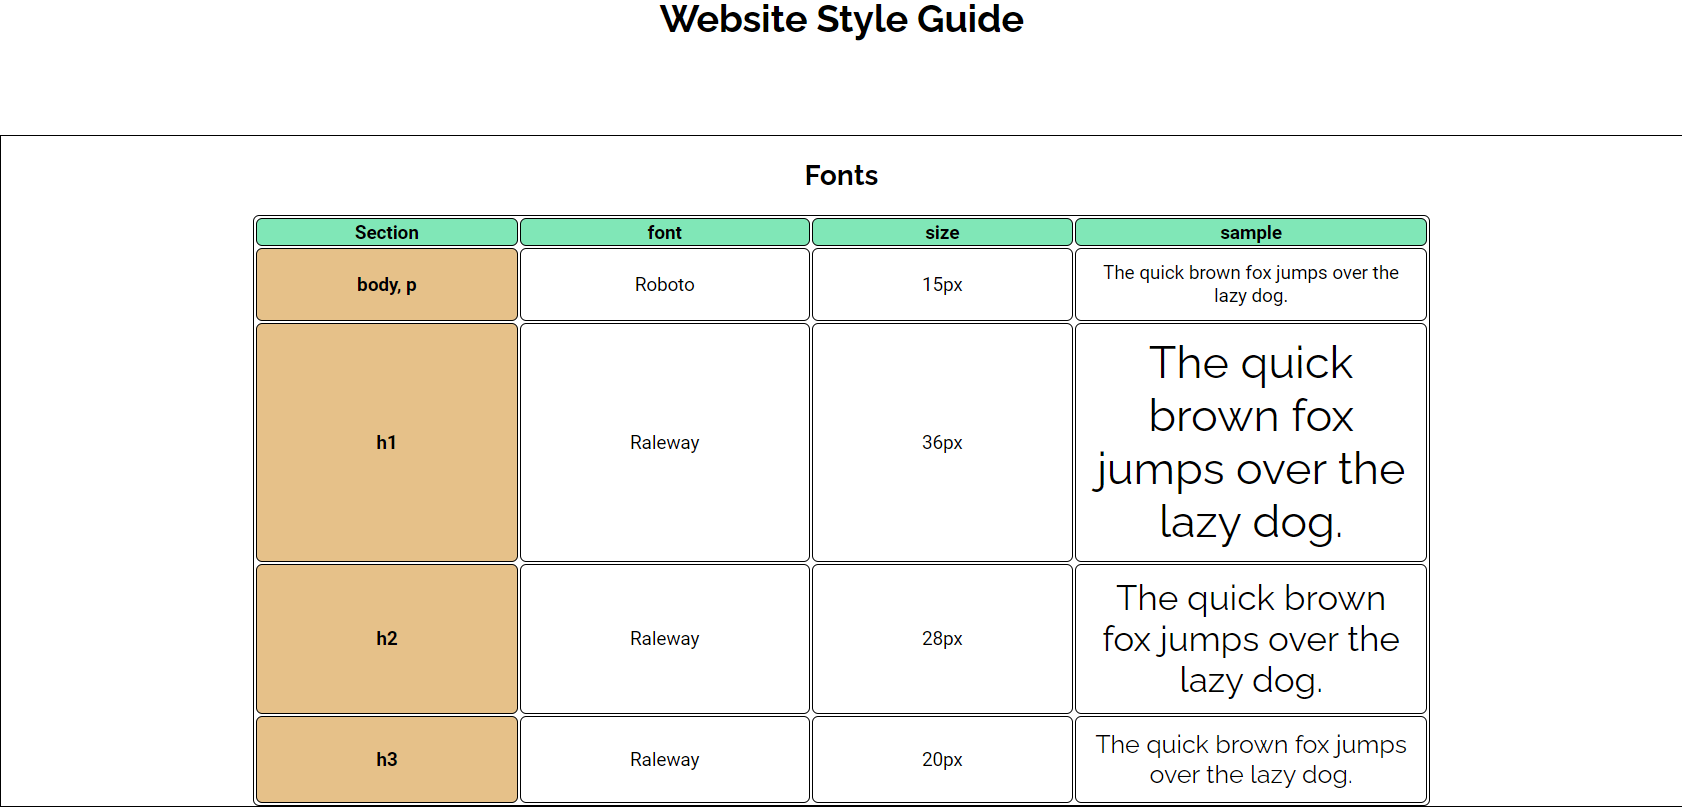Image resolution: width=1682 pixels, height=810 pixels.
Task: Click the h2 row label
Action: (387, 639)
